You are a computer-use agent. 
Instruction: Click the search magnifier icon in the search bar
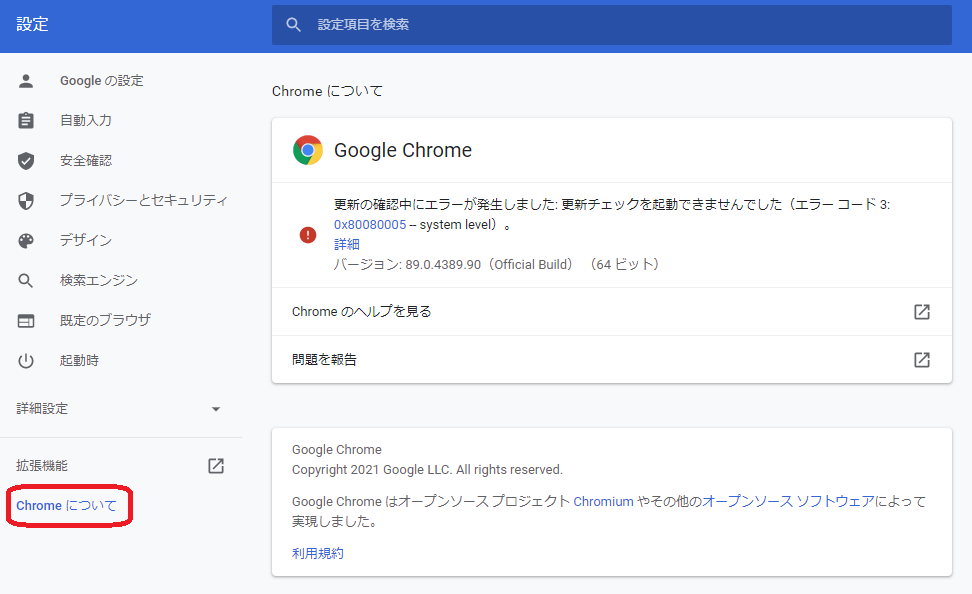point(293,25)
